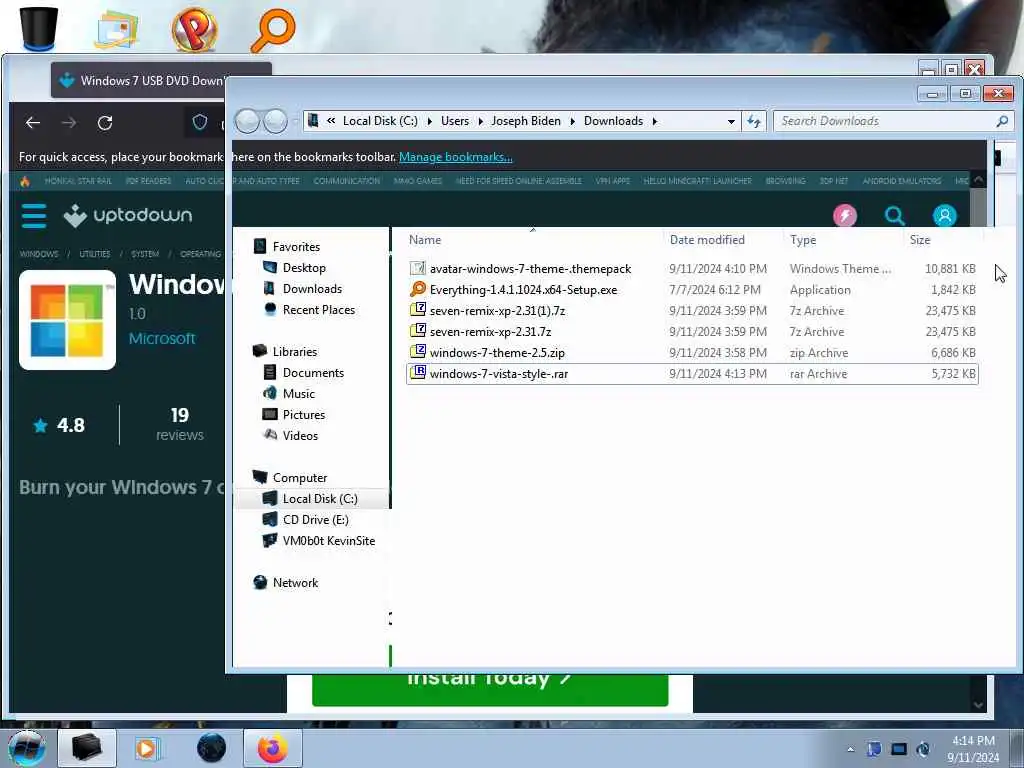Viewport: 1024px width, 768px height.
Task: Click Users in the address breadcrumb
Action: coord(455,121)
